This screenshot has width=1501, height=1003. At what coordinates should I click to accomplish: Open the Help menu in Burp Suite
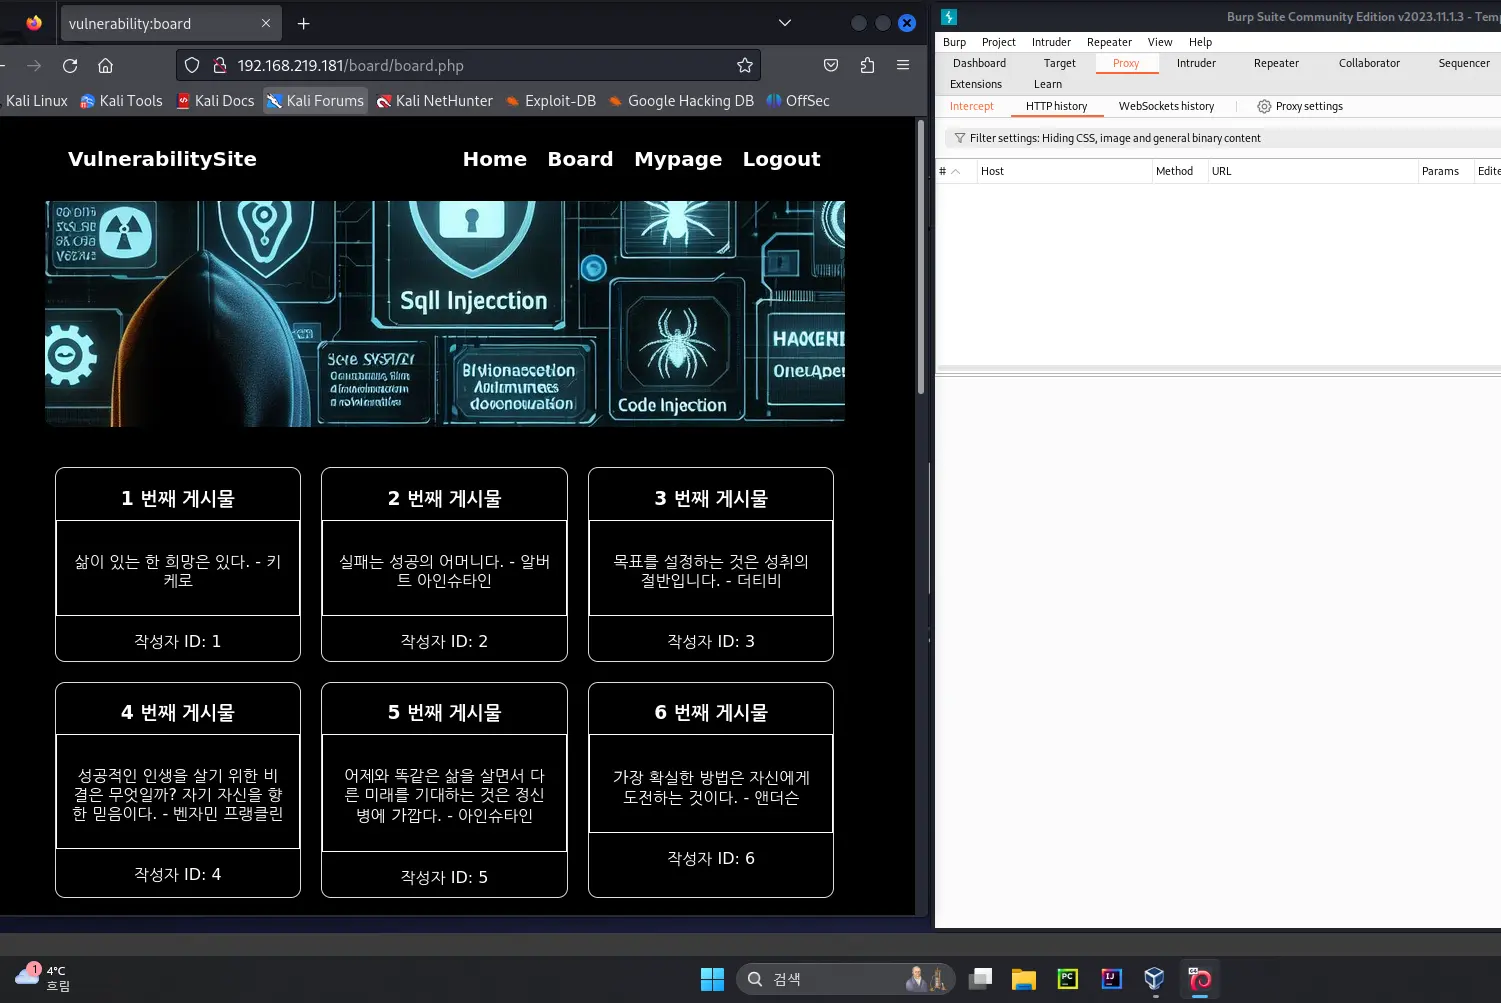tap(1200, 42)
